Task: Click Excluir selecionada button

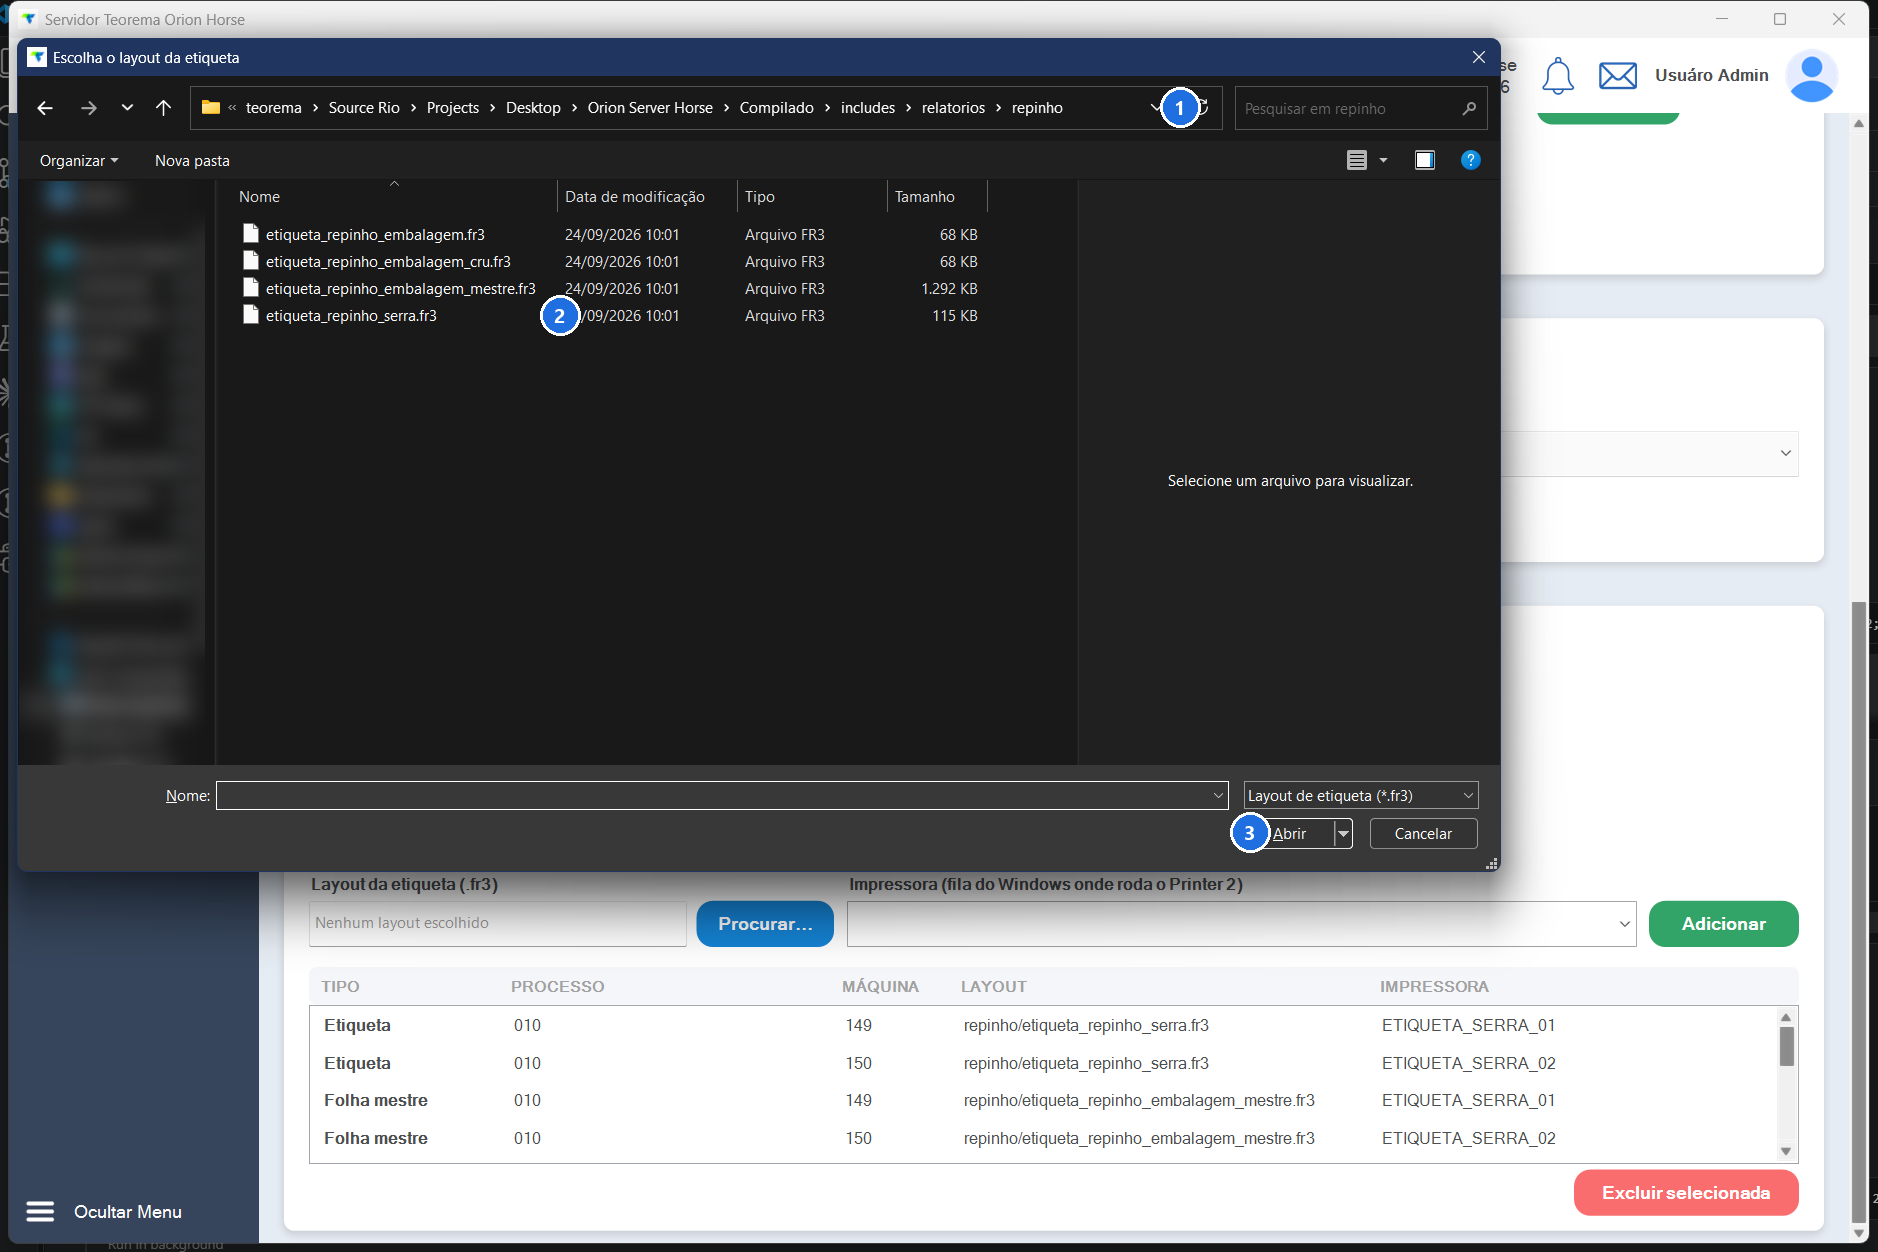Action: pos(1686,1193)
